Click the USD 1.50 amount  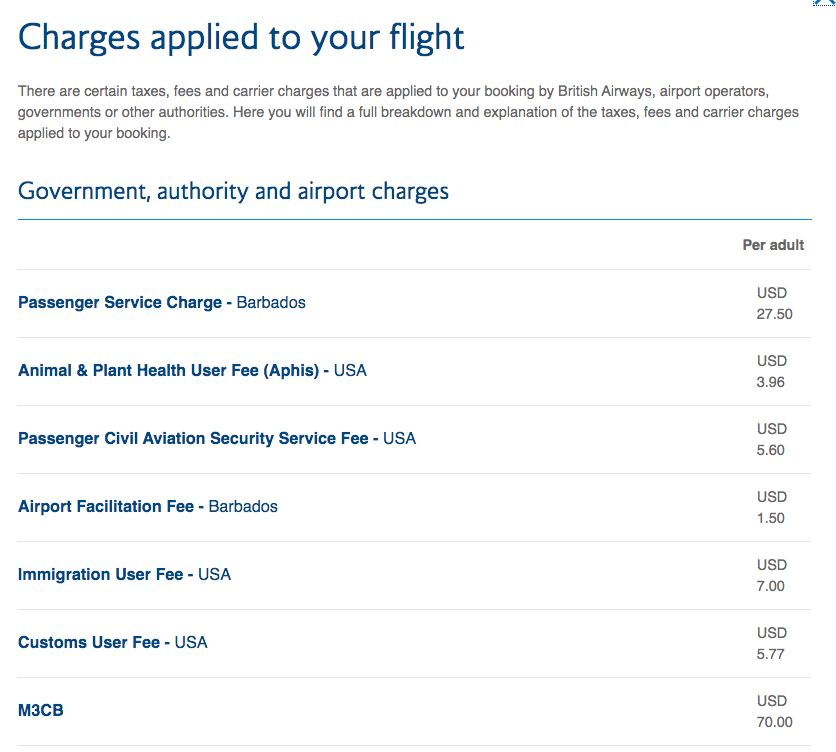[771, 507]
